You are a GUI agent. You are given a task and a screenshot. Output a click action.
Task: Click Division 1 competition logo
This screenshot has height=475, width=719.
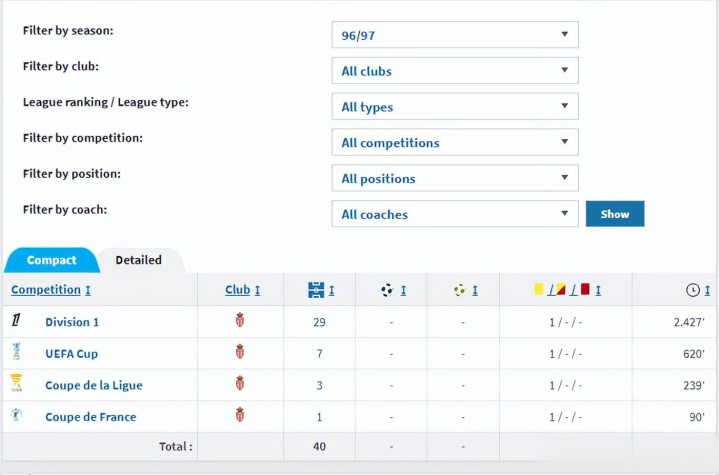coord(16,321)
